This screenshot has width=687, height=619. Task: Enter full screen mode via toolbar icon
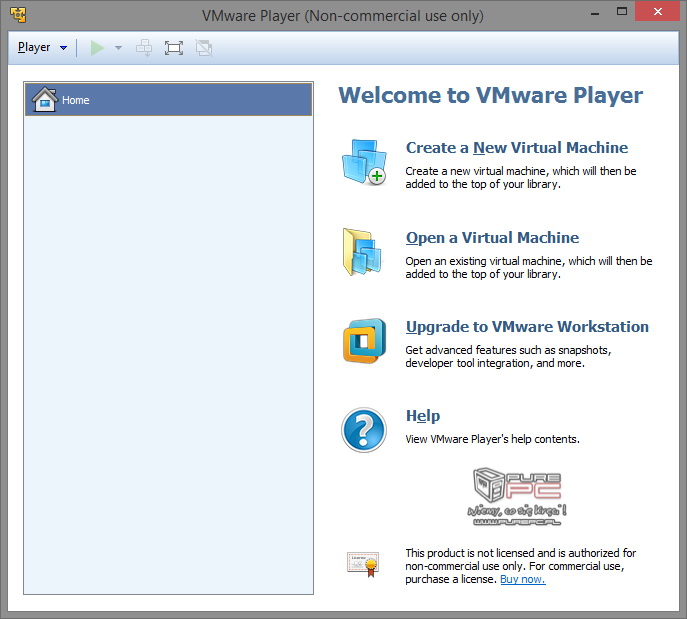pos(174,48)
